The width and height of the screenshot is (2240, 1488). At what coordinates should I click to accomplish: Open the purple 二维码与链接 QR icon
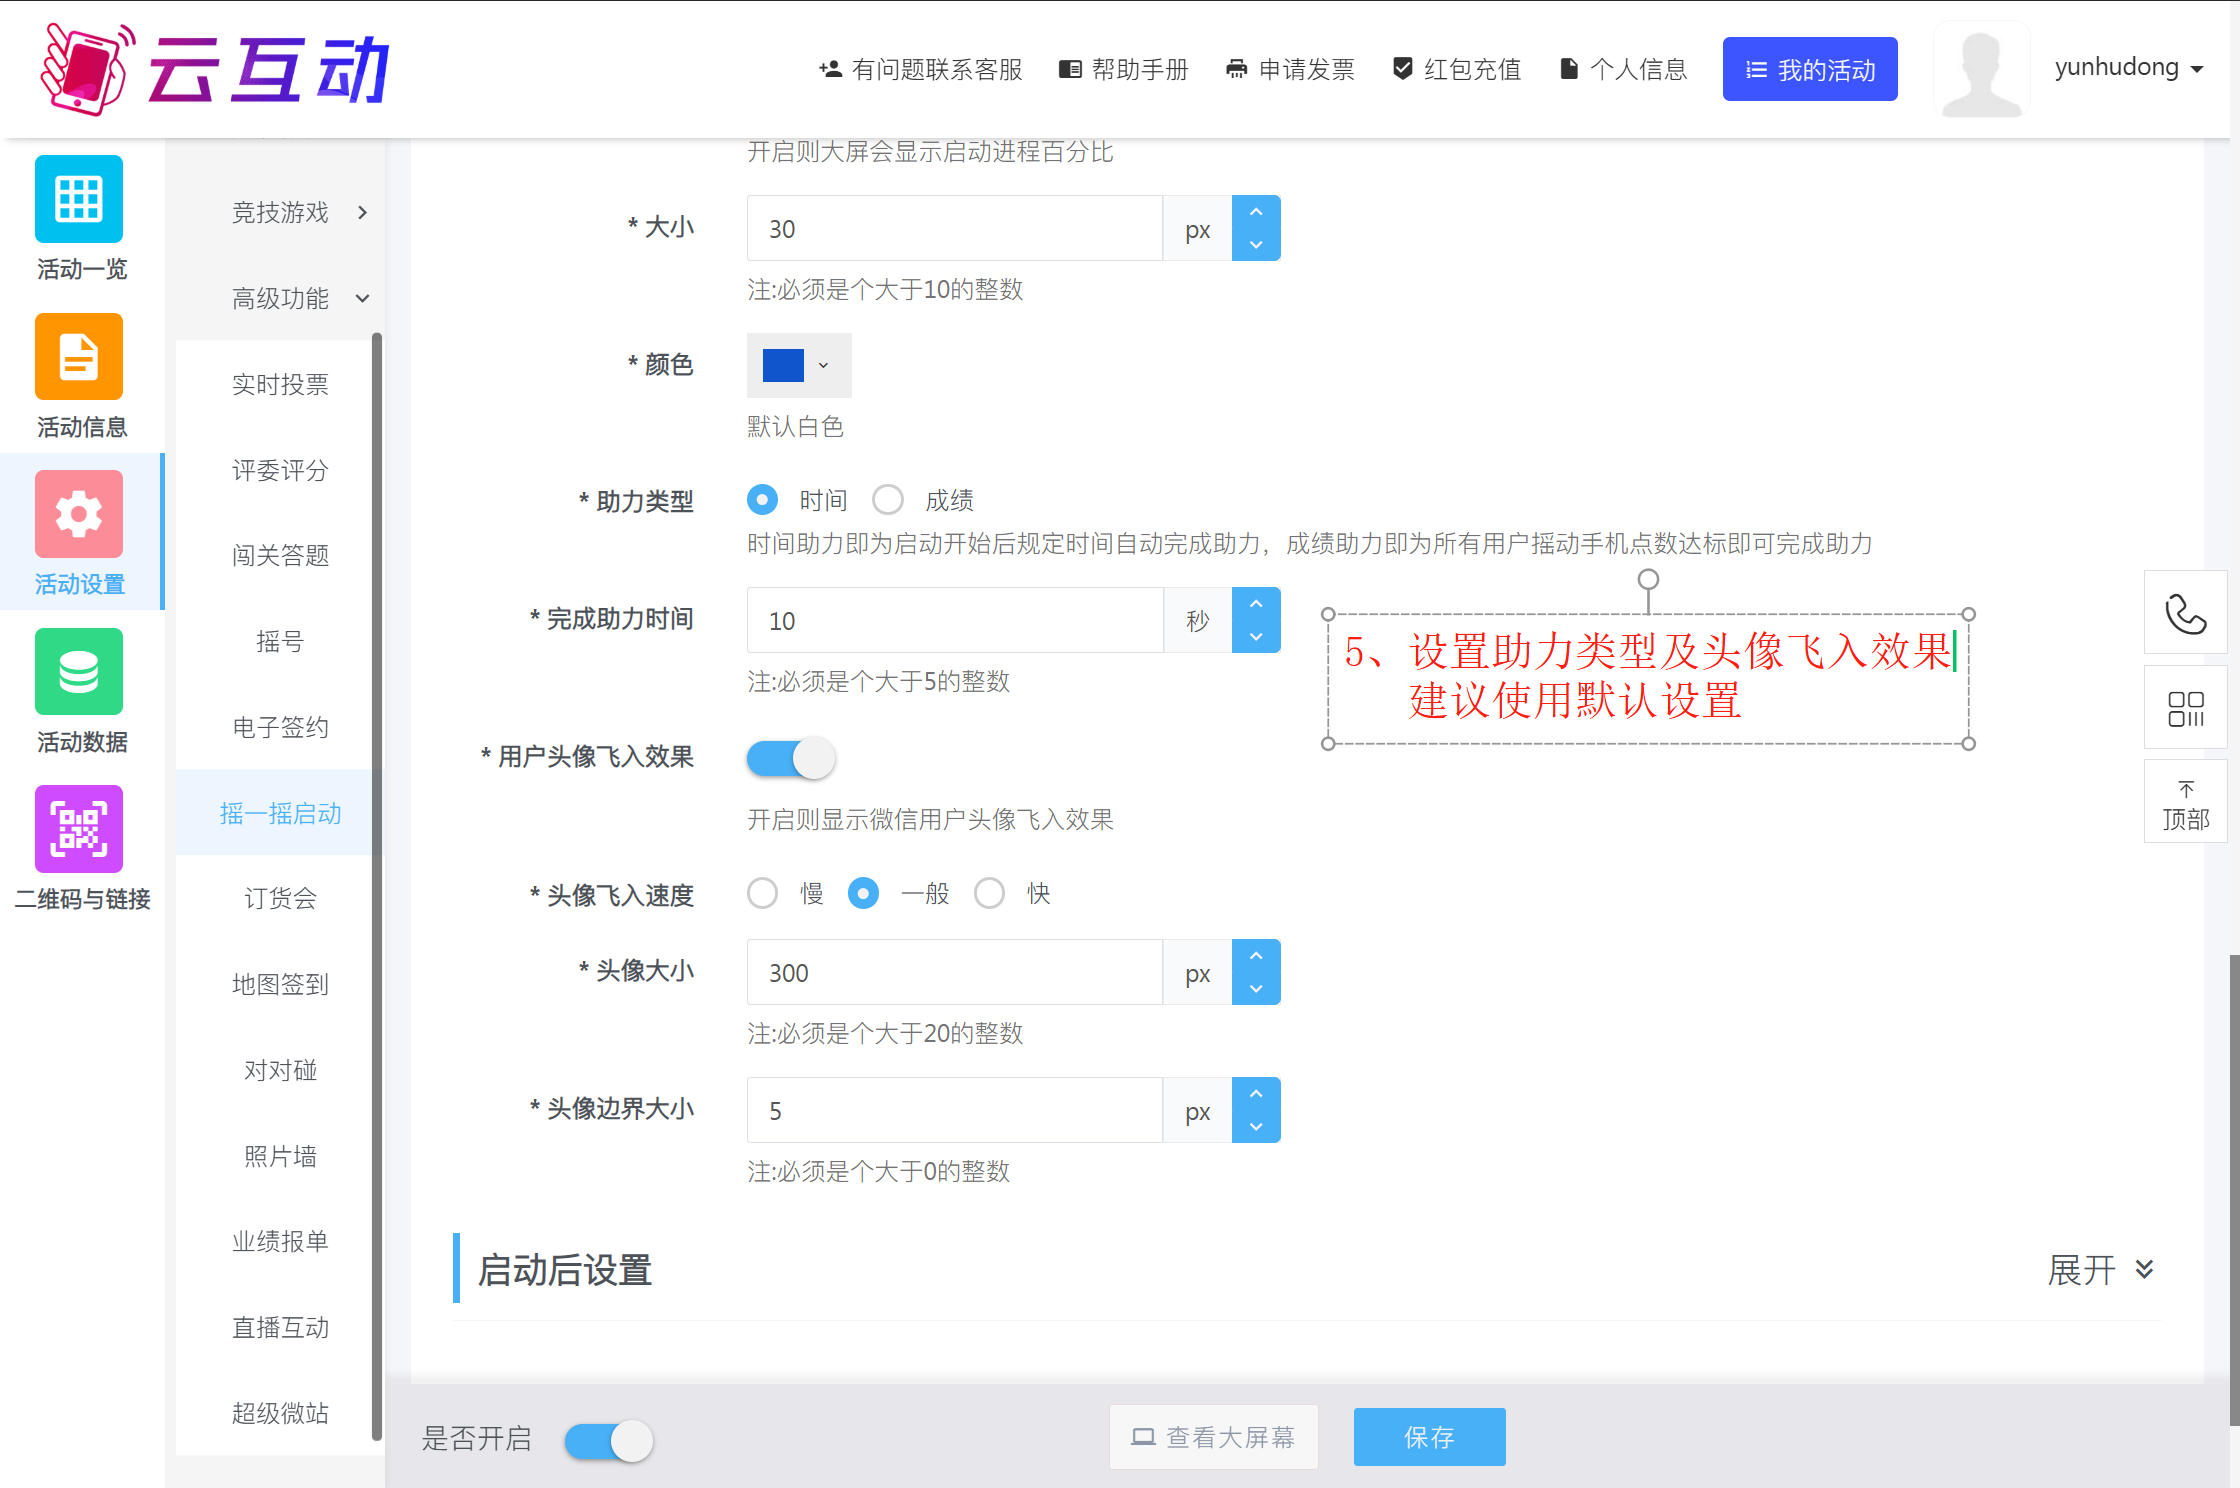(x=79, y=829)
